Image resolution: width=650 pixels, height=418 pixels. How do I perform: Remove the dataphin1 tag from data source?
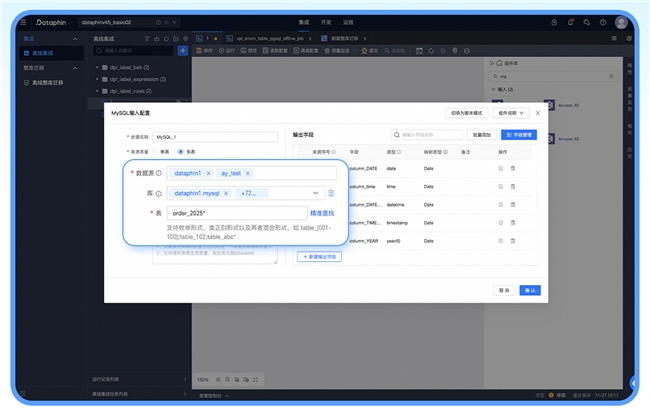click(x=208, y=173)
